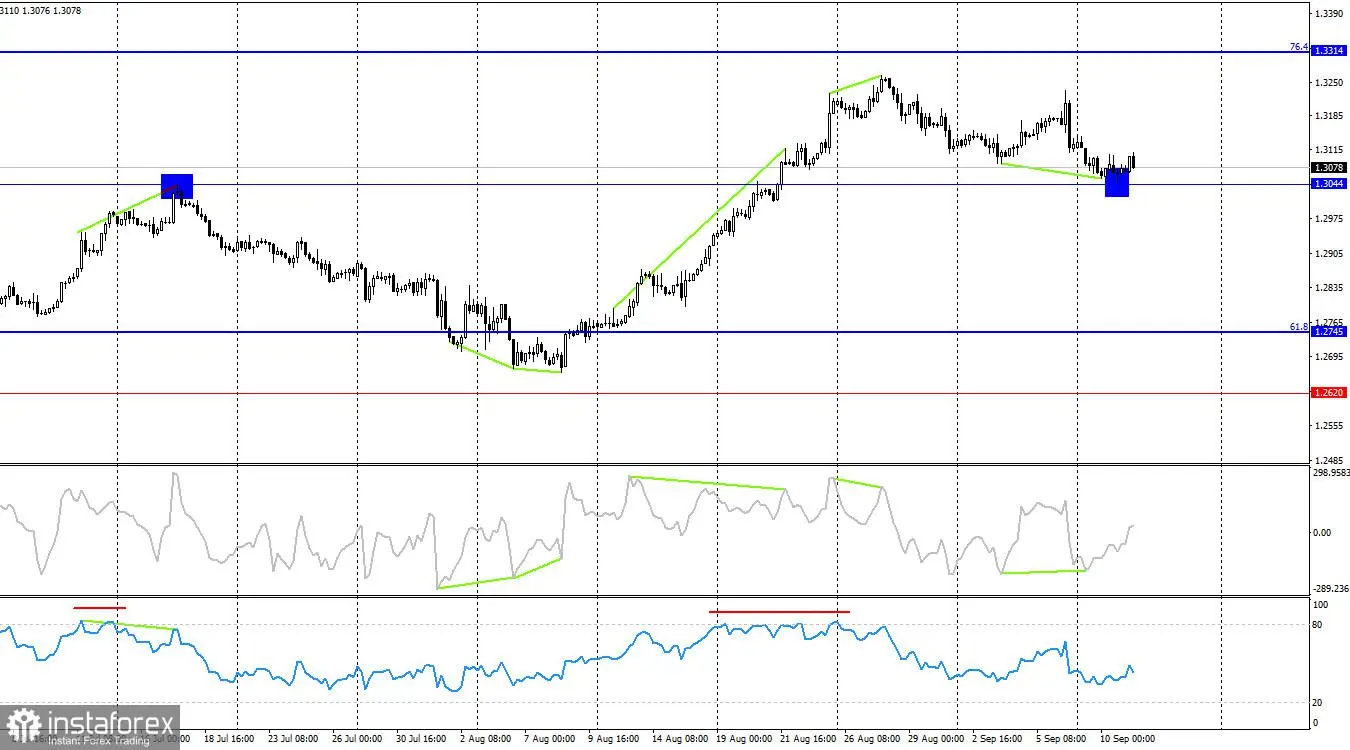Image resolution: width=1350 pixels, height=750 pixels.
Task: Click the 1.2485 price axis value
Action: (x=1331, y=459)
